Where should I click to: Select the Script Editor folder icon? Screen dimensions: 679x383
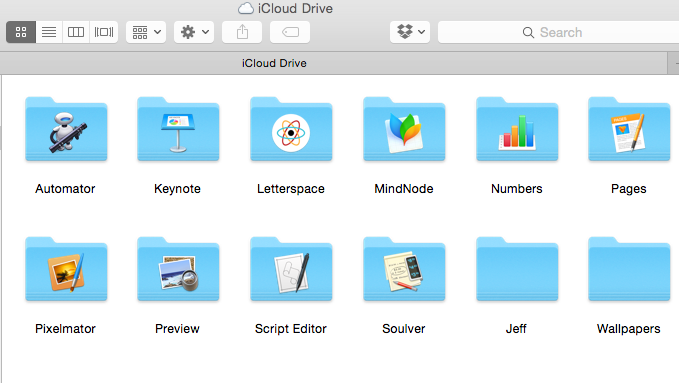(x=291, y=269)
